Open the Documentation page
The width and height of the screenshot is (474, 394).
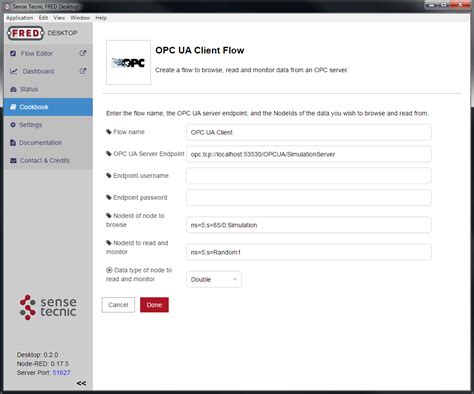(x=48, y=143)
